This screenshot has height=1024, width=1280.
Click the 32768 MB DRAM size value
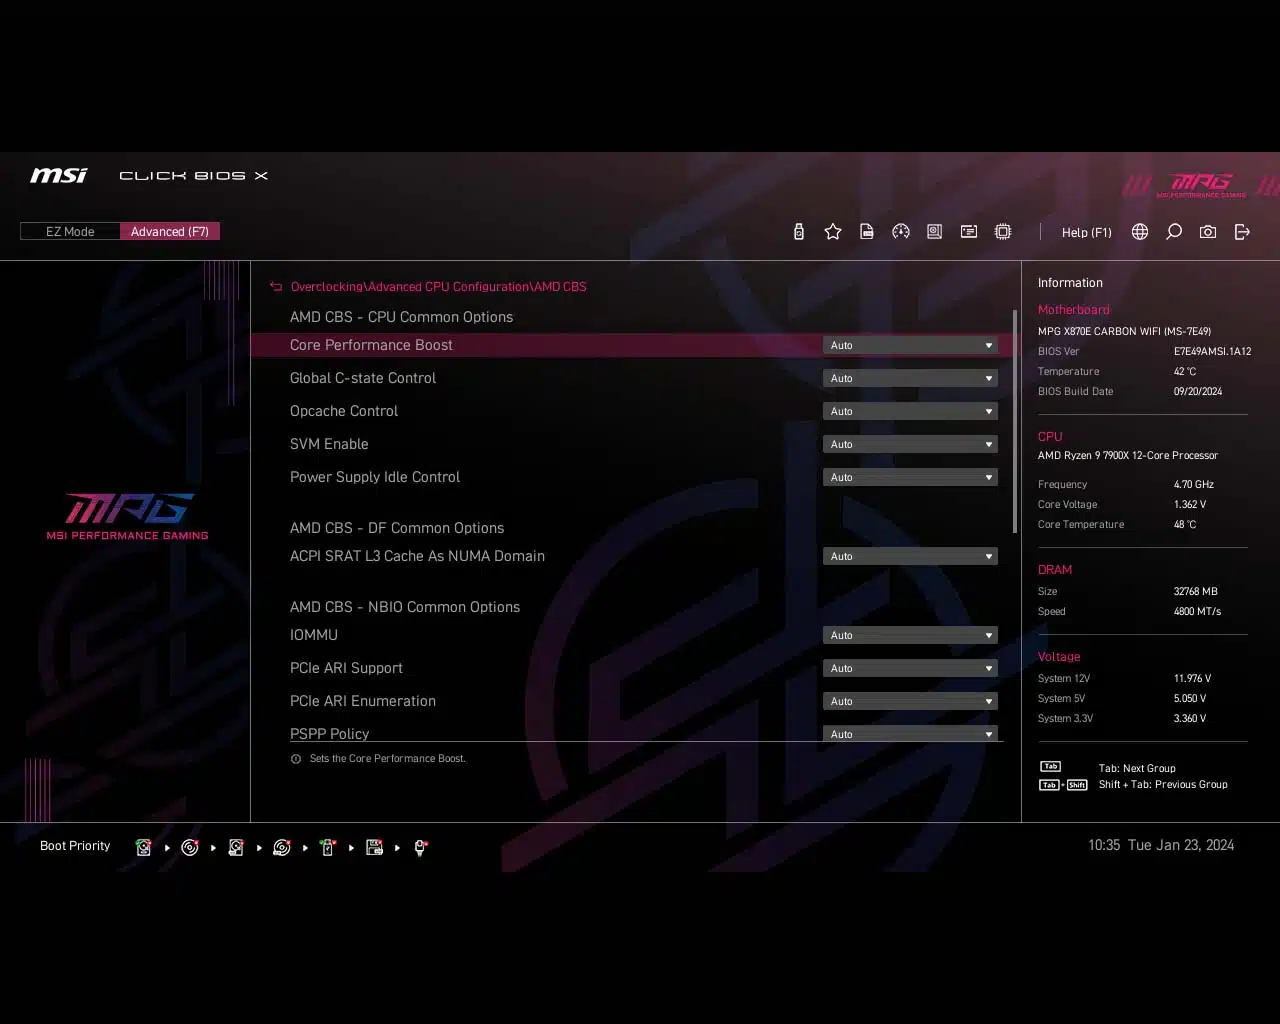point(1195,591)
